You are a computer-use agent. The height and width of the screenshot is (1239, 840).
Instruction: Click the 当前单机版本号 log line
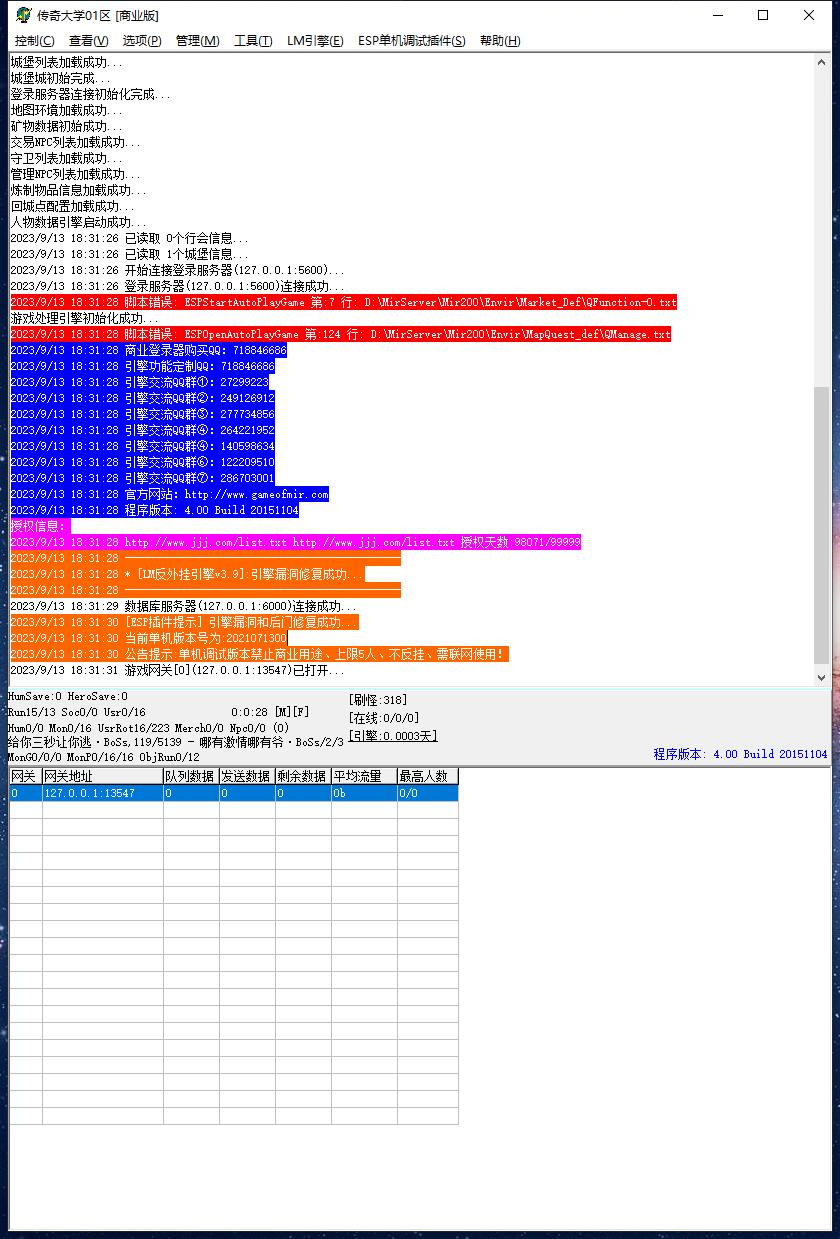point(149,638)
